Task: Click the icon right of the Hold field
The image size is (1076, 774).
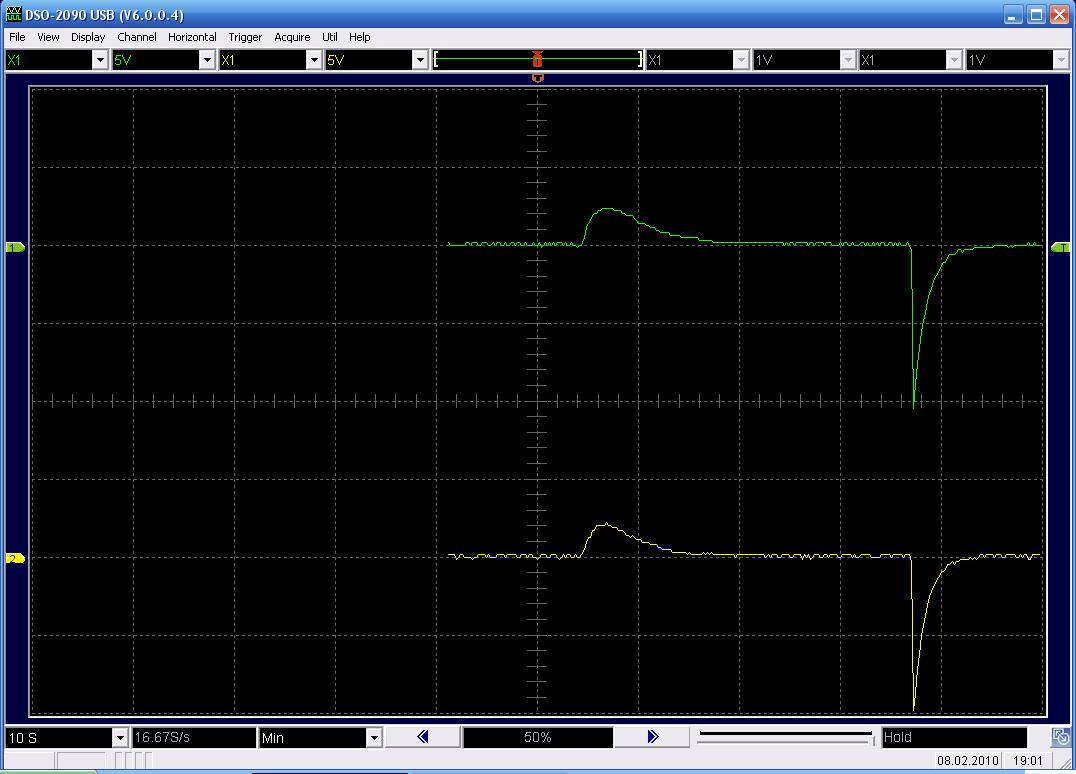Action: (1060, 738)
